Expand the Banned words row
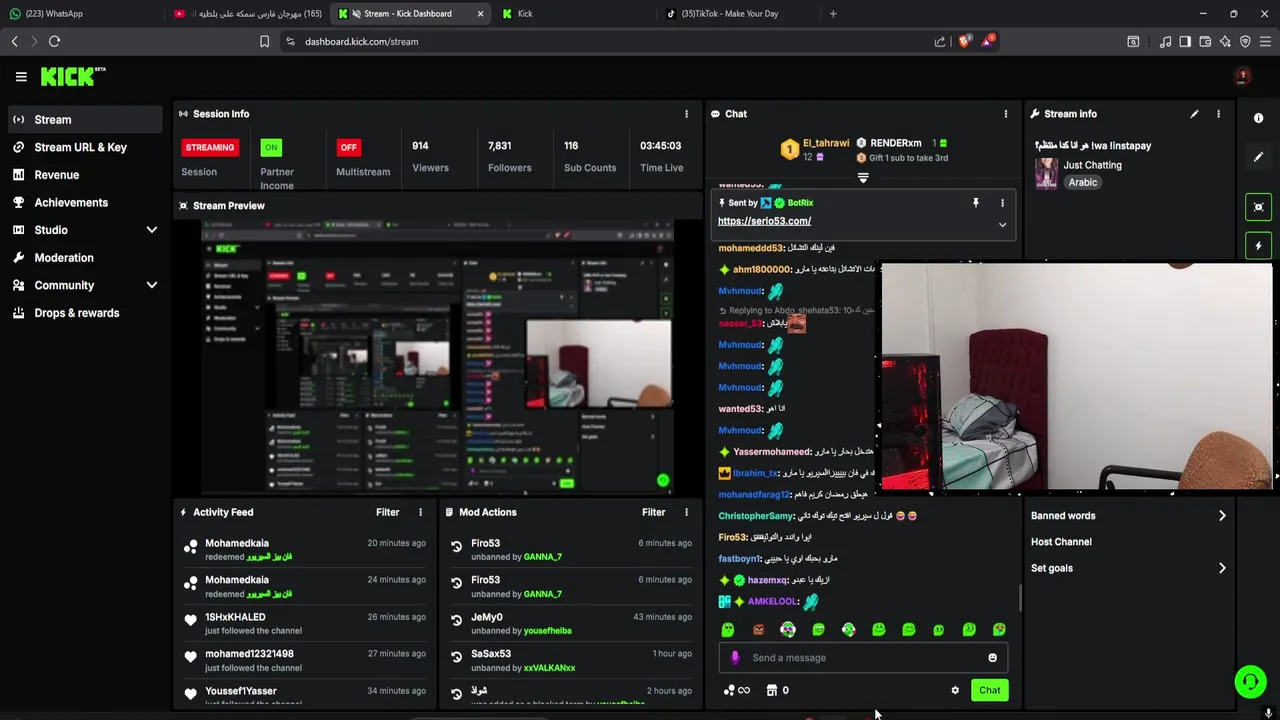The image size is (1280, 720). (1128, 516)
